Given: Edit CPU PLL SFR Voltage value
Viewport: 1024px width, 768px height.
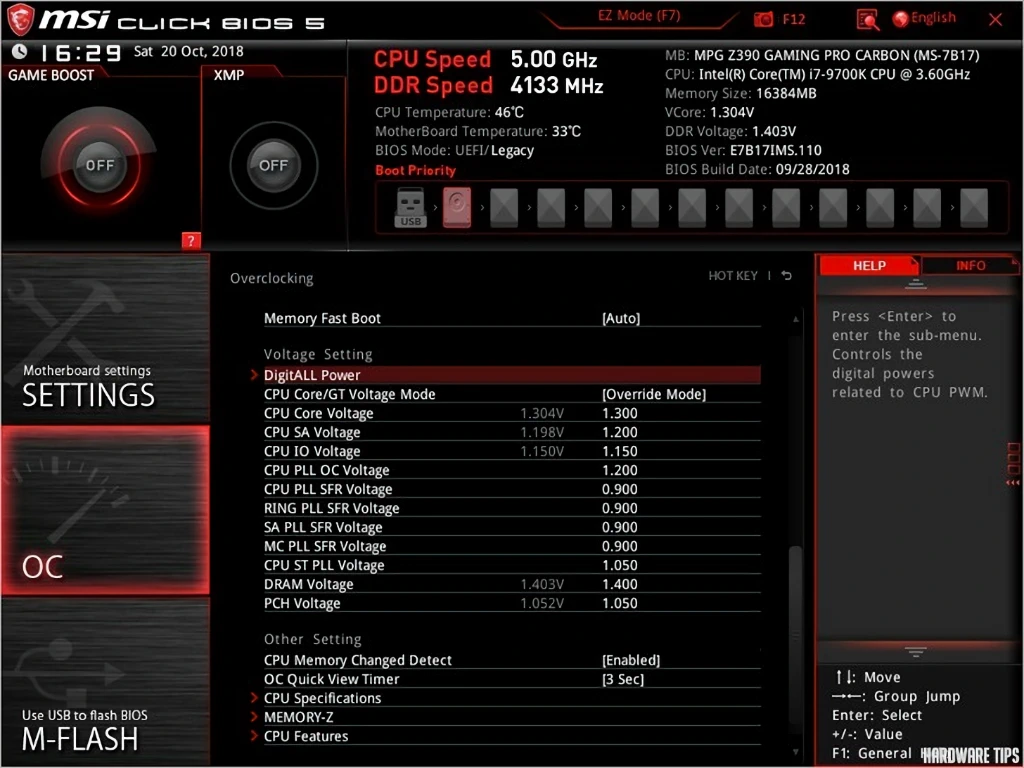Looking at the screenshot, I should 620,489.
